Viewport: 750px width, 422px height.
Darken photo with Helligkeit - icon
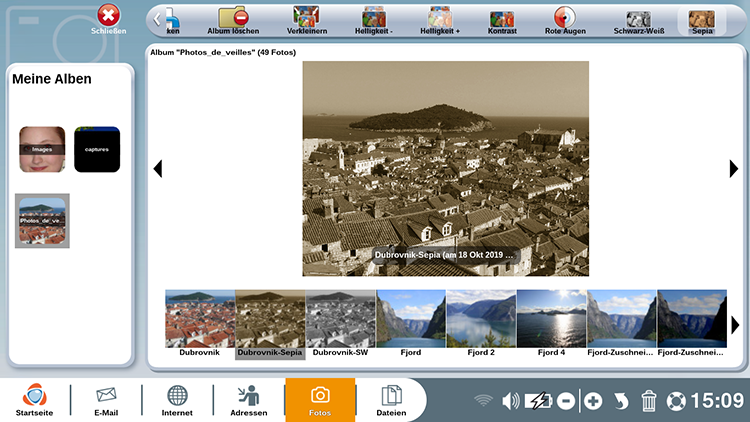pos(374,22)
